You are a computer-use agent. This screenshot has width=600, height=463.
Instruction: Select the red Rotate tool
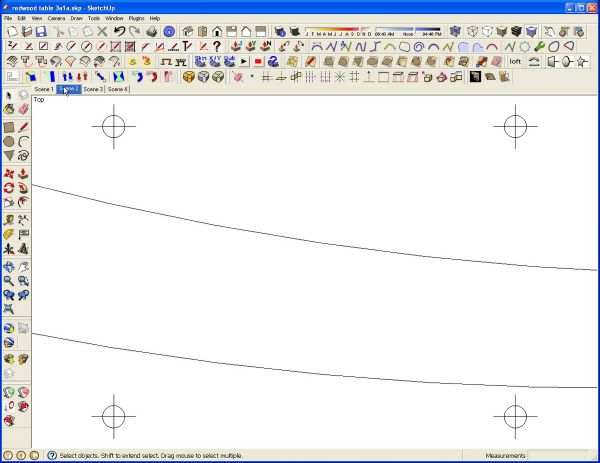pos(9,188)
